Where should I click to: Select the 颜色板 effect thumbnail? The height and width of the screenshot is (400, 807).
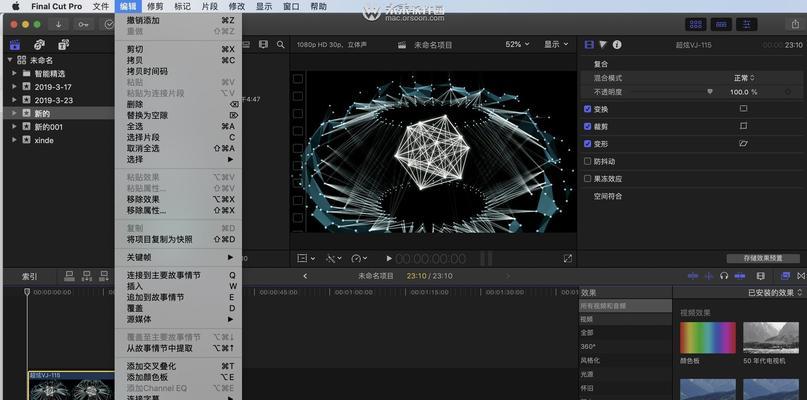[707, 338]
